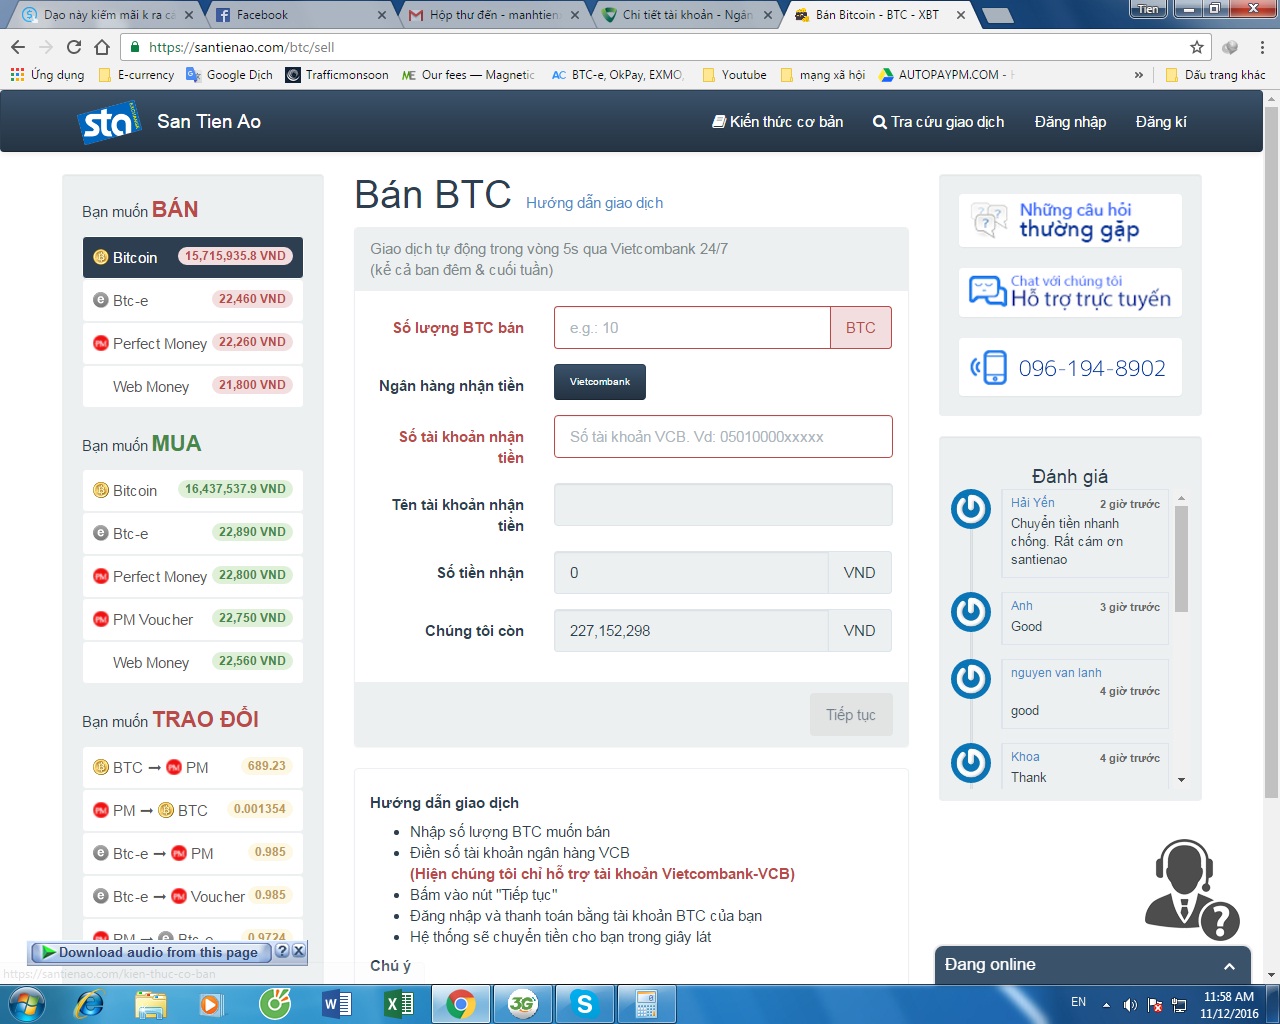Click the reviews panel scroll-down arrow
Image resolution: width=1280 pixels, height=1024 pixels.
click(1181, 780)
